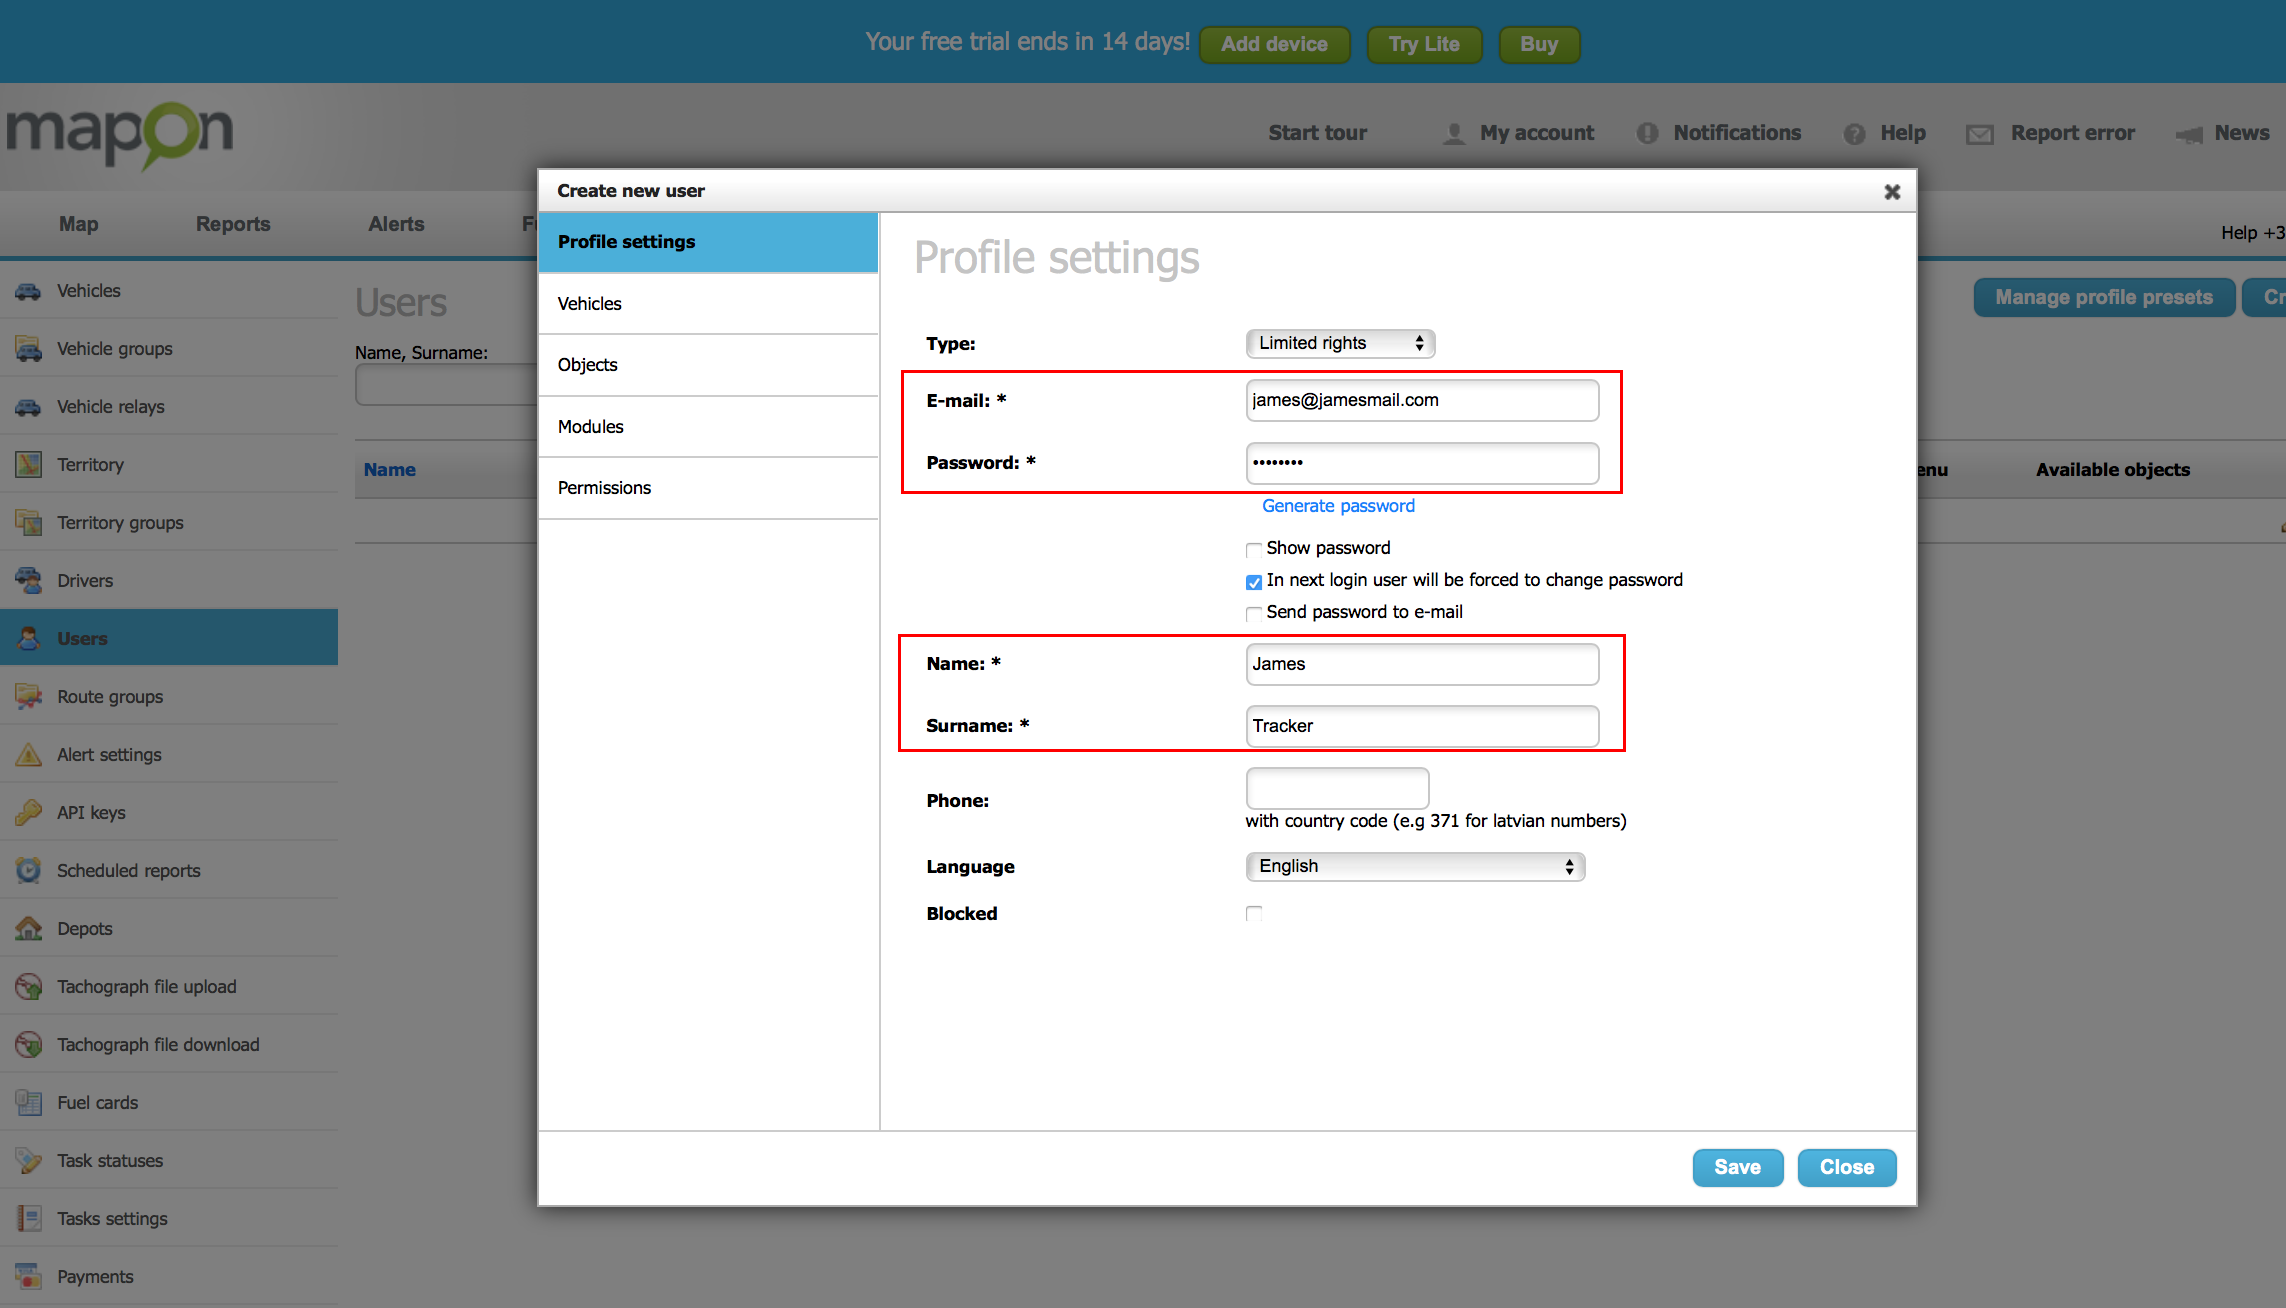
Task: Click the Add device button
Action: [x=1274, y=44]
